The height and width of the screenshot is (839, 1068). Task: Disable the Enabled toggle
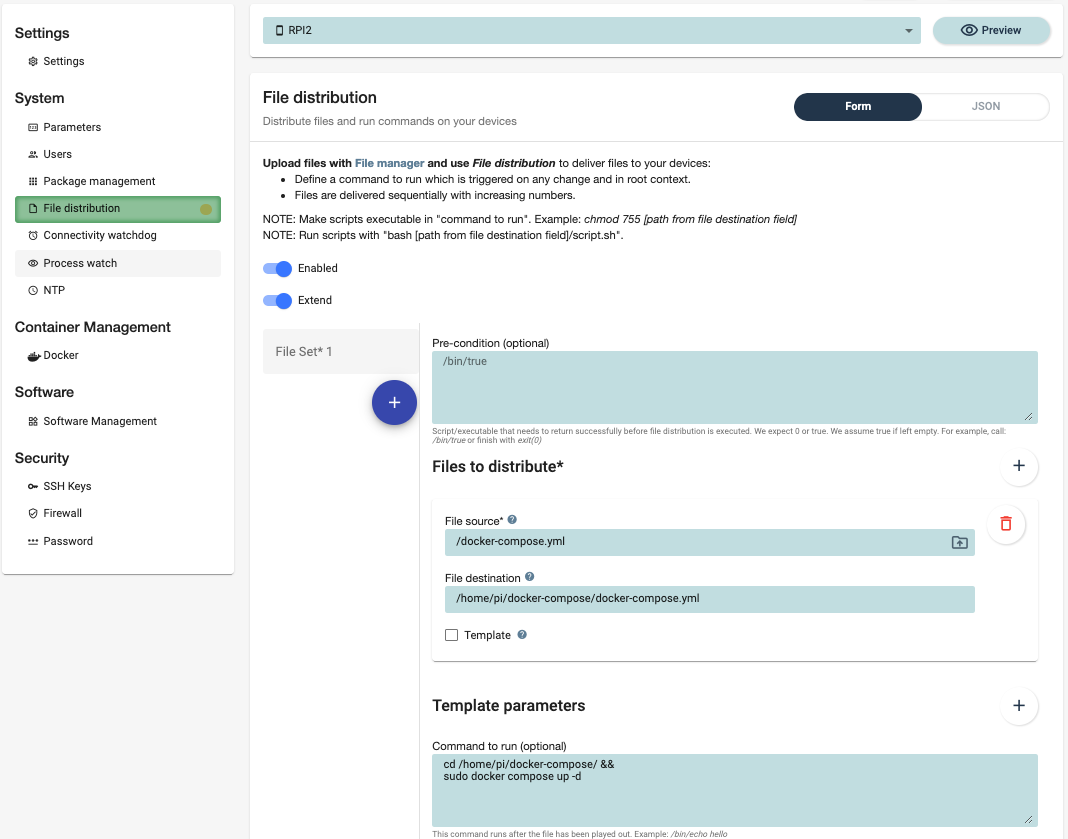click(x=277, y=268)
